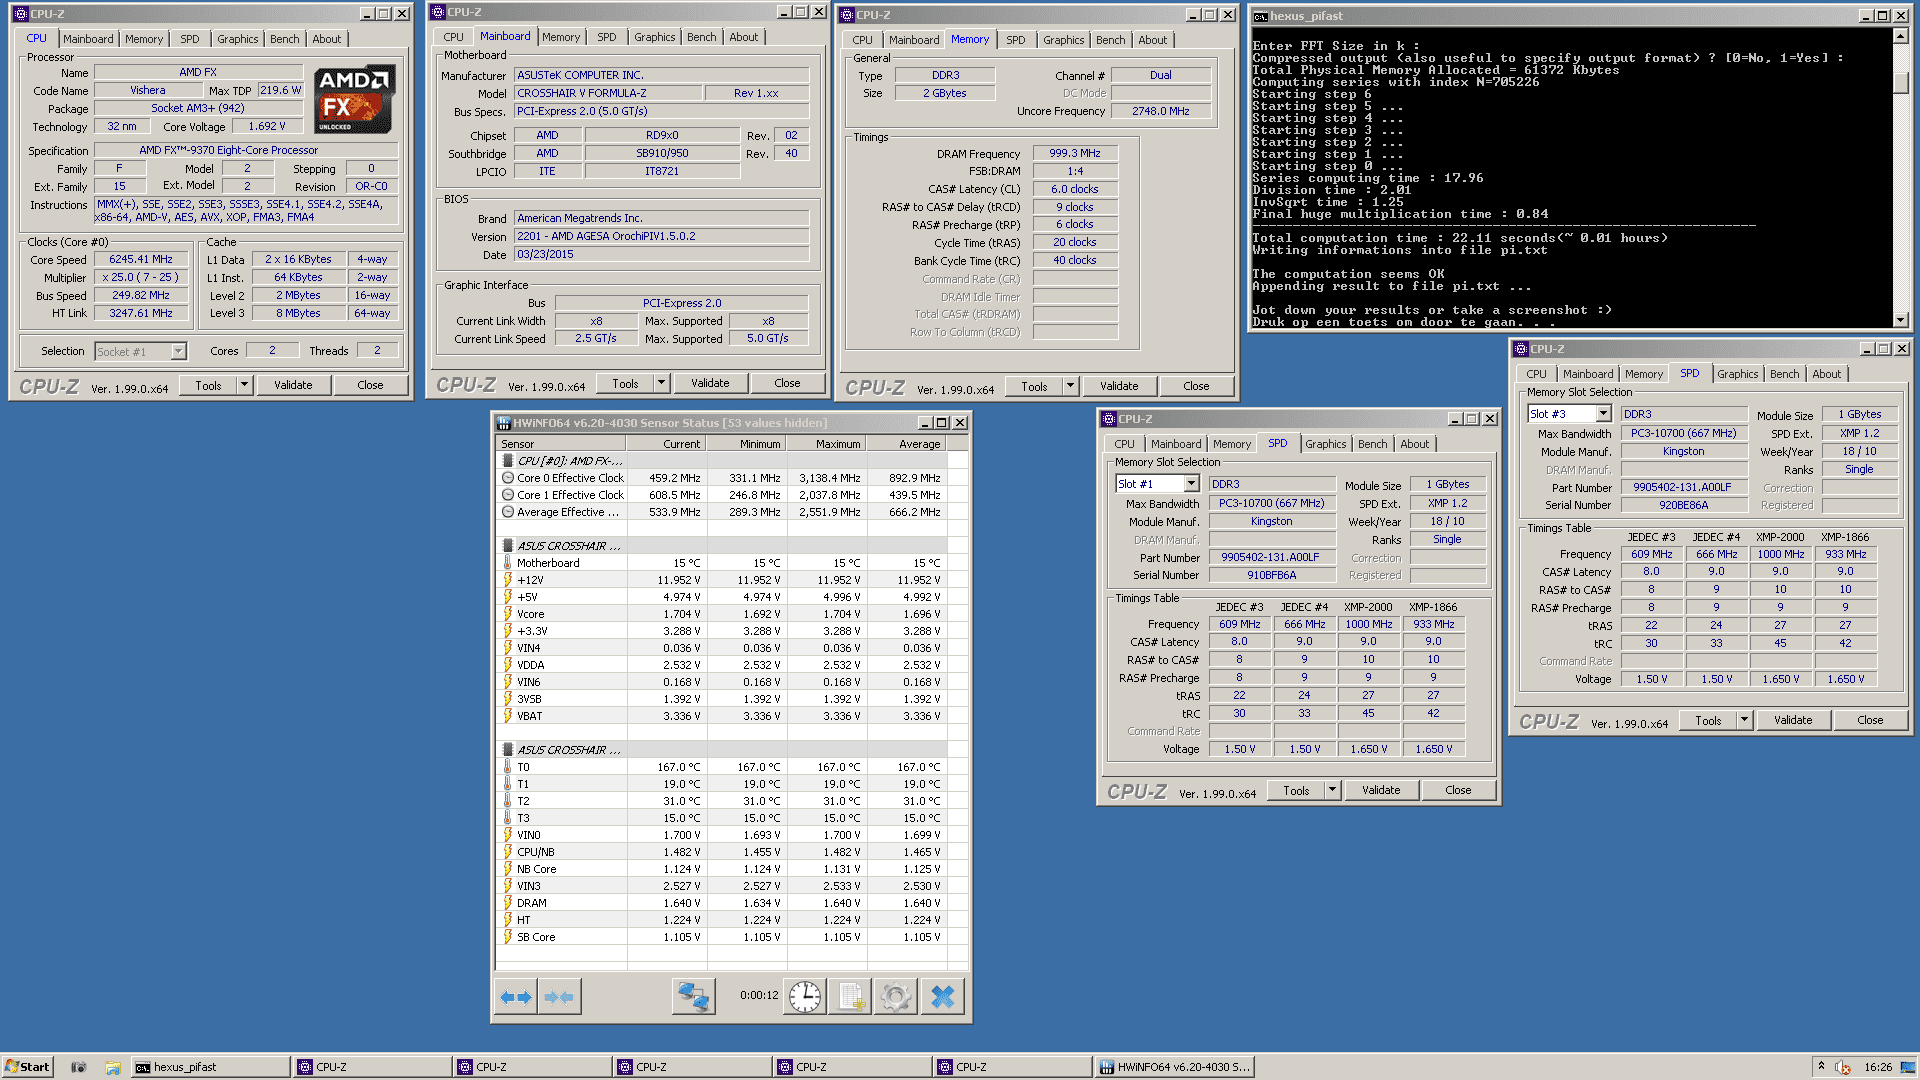Open Graphics tab in CPU-Z Mainboard window
Screen dimensions: 1920x1080
coord(654,37)
